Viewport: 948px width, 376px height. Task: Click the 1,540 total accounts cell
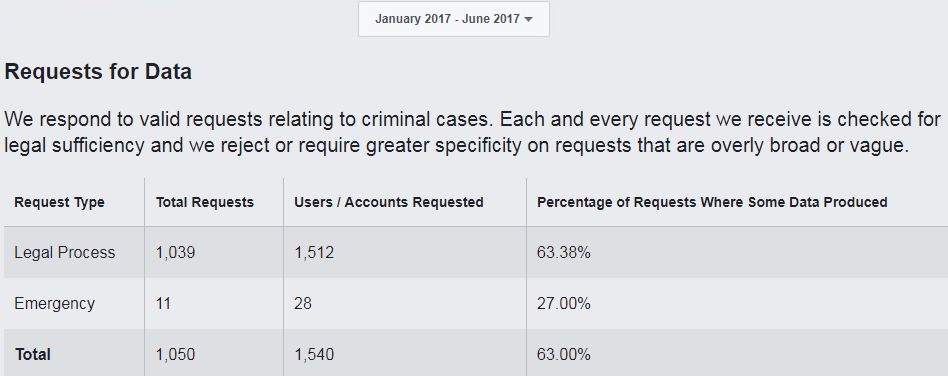coord(314,354)
